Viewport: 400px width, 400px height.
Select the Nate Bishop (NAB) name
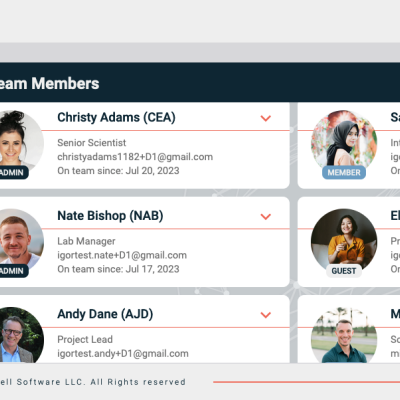point(110,216)
